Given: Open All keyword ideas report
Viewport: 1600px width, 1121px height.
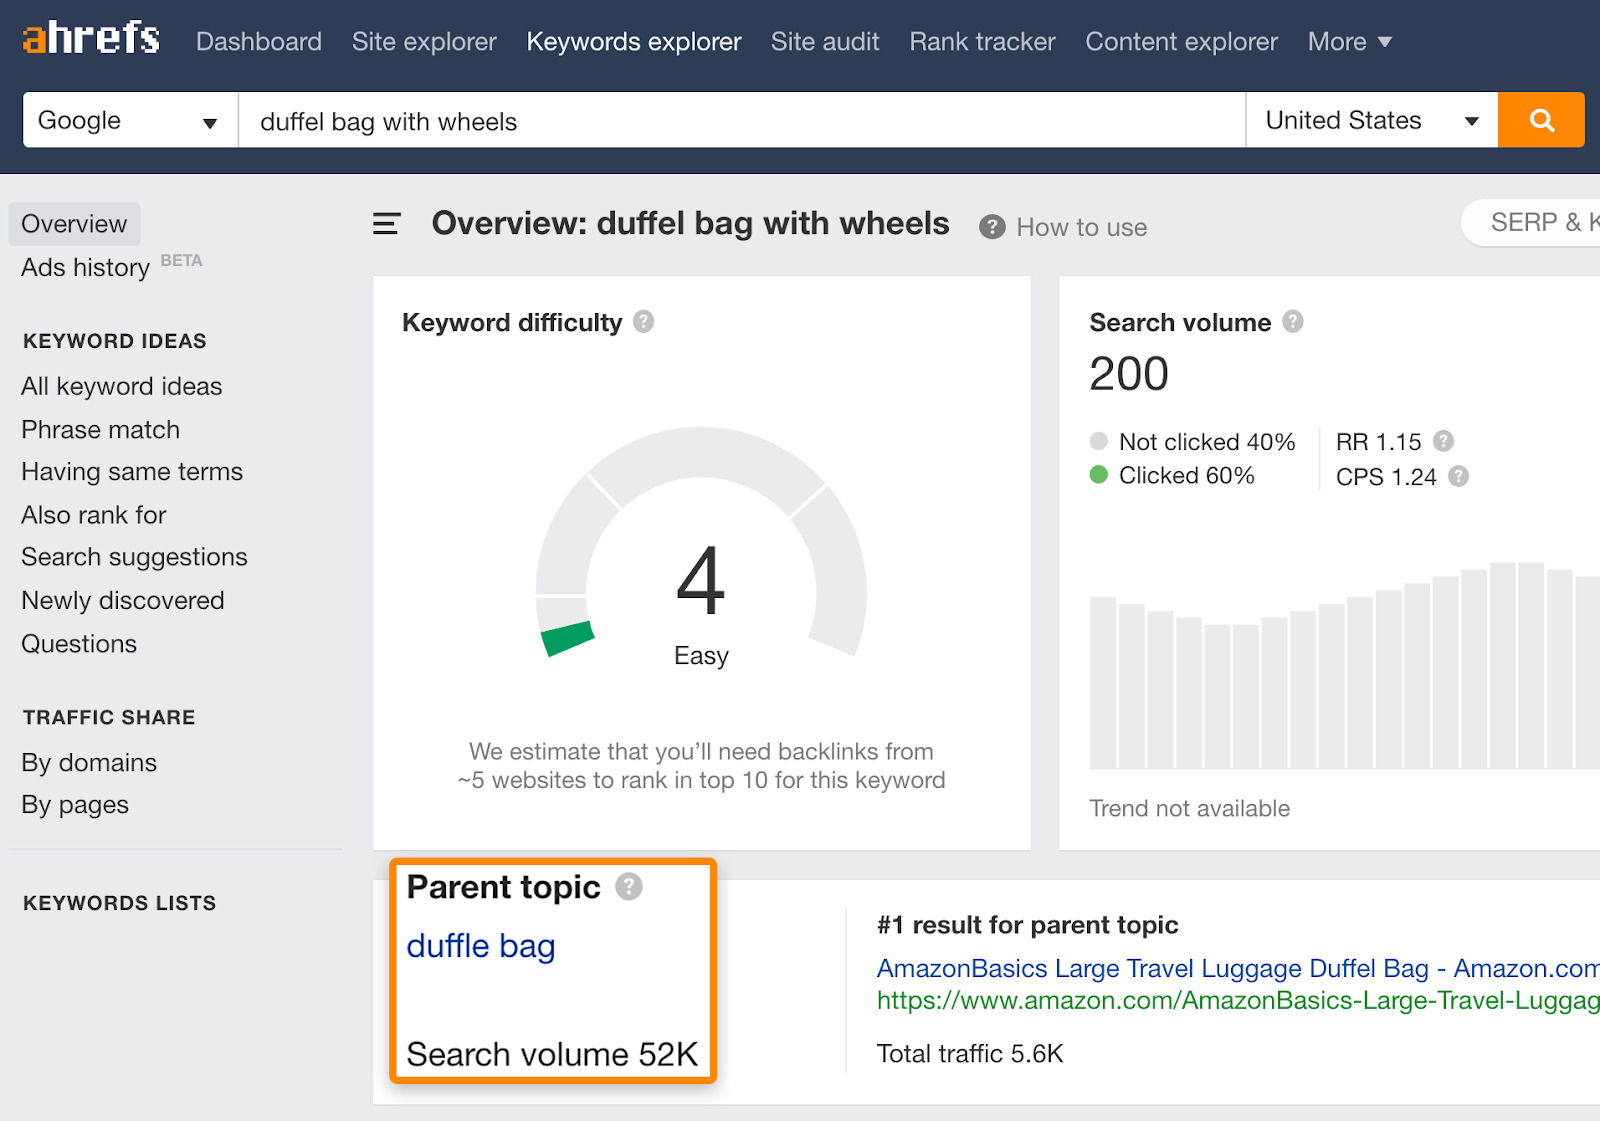Looking at the screenshot, I should [x=122, y=386].
